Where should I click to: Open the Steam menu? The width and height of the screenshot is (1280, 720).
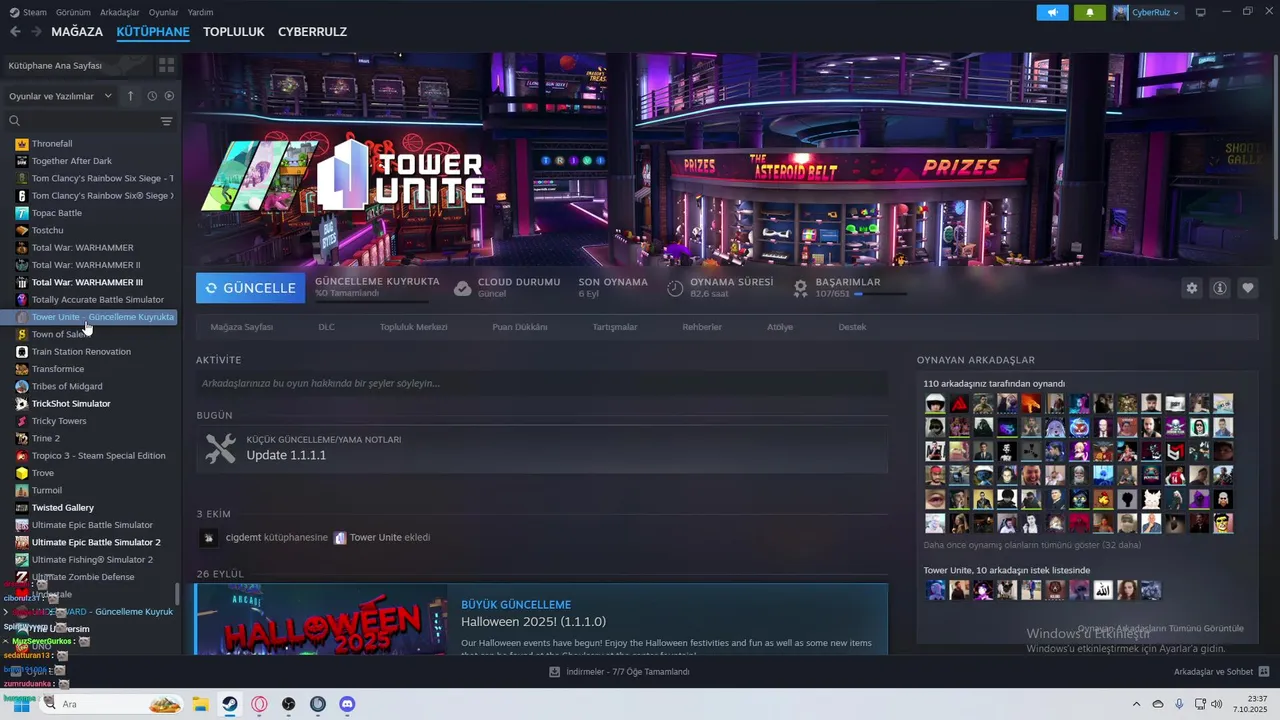29,12
